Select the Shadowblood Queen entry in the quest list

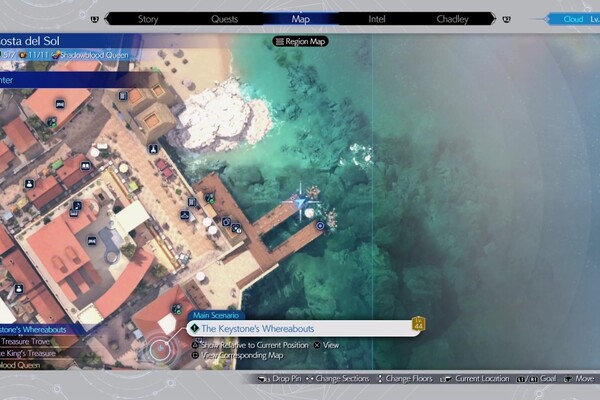click(20, 365)
